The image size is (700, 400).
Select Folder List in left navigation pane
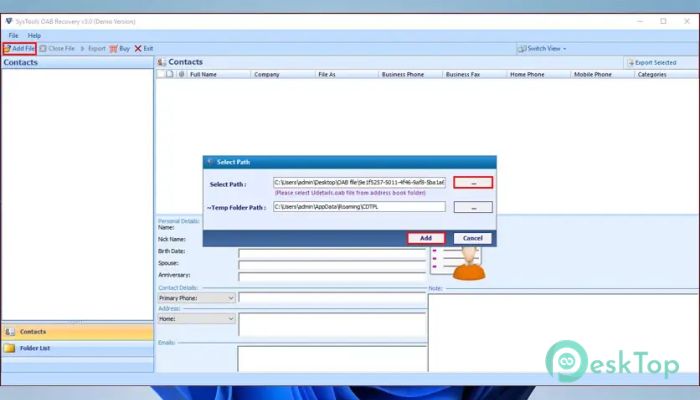pyautogui.click(x=77, y=348)
